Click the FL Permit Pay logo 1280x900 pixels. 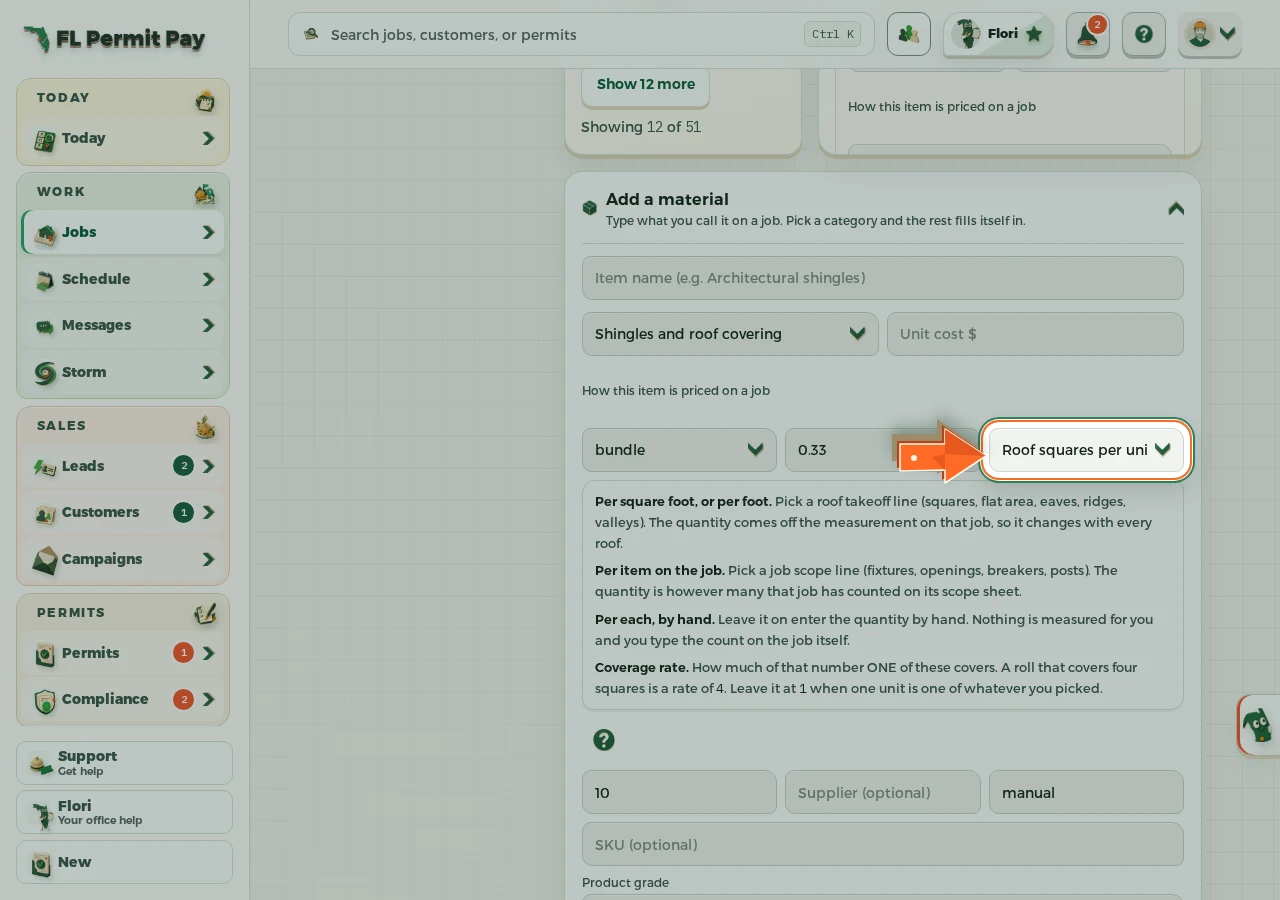tap(114, 39)
